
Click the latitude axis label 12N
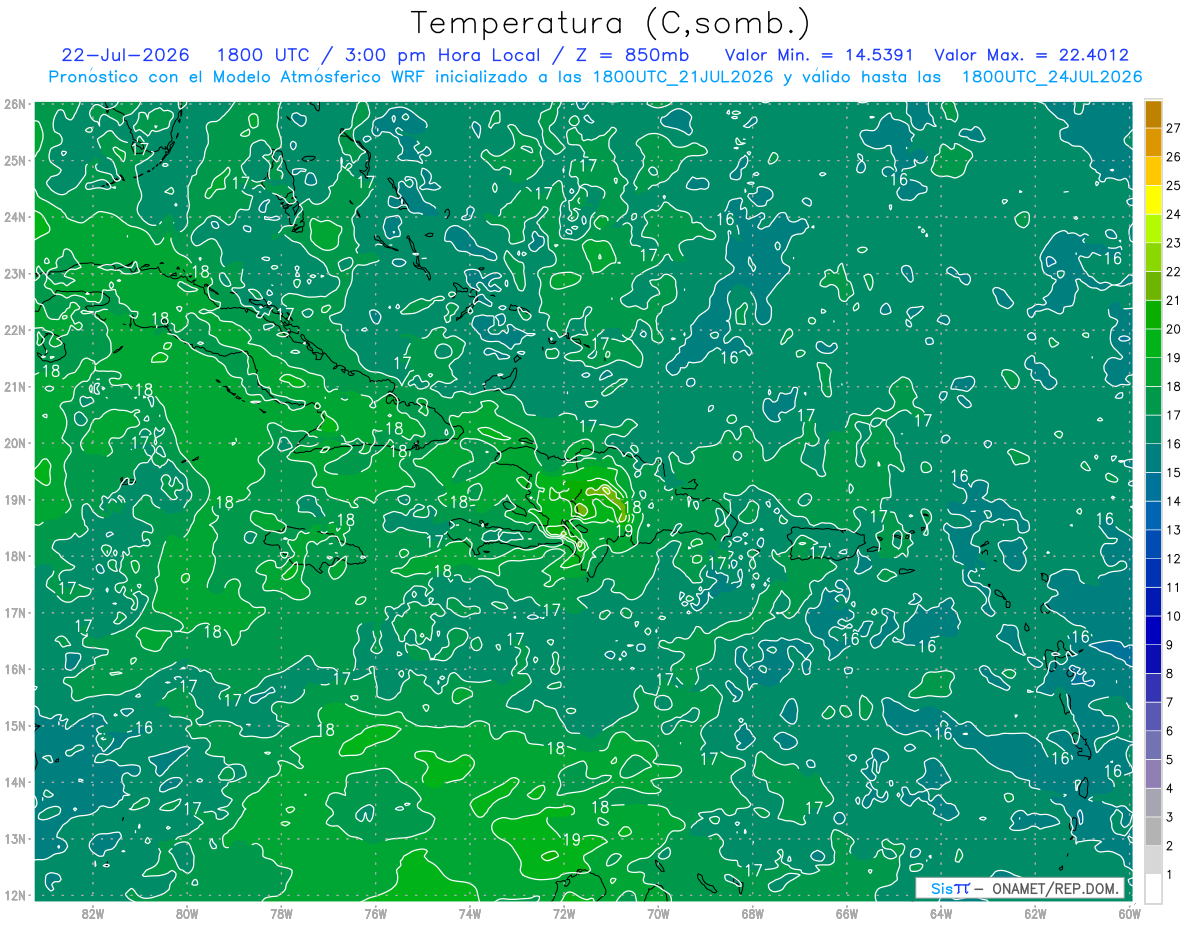click(14, 895)
